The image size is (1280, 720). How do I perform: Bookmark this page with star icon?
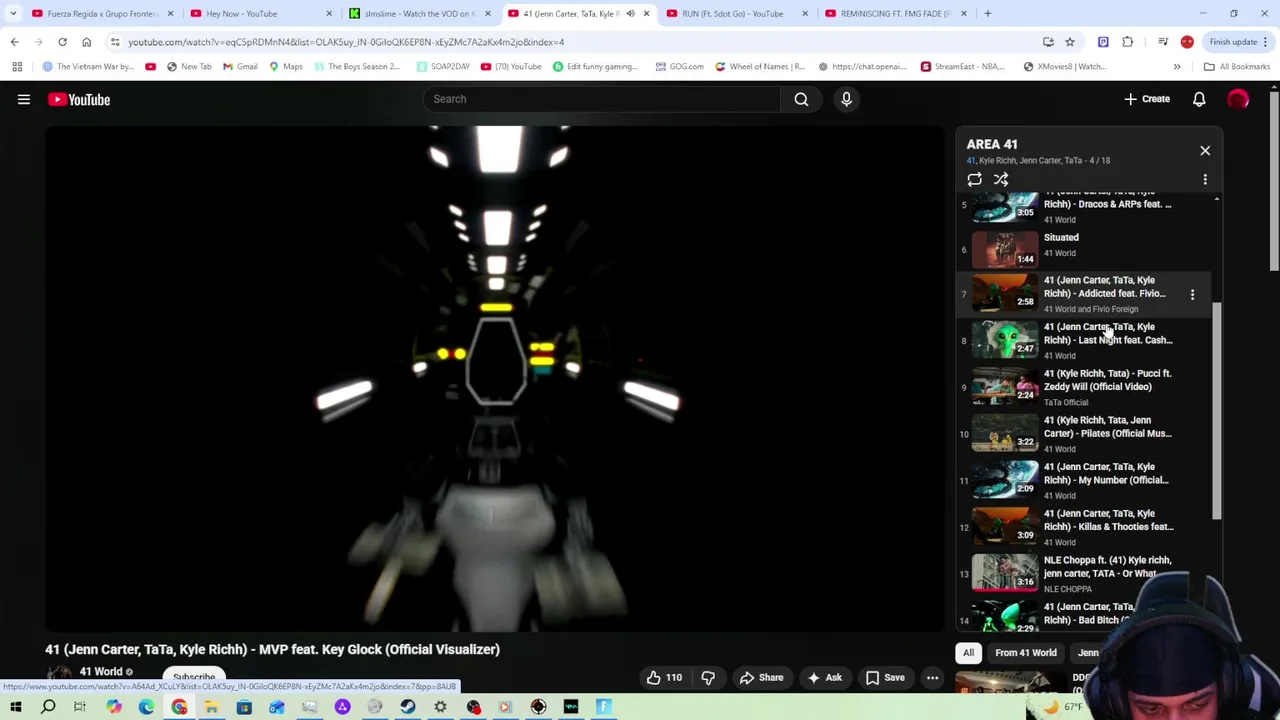click(1069, 42)
